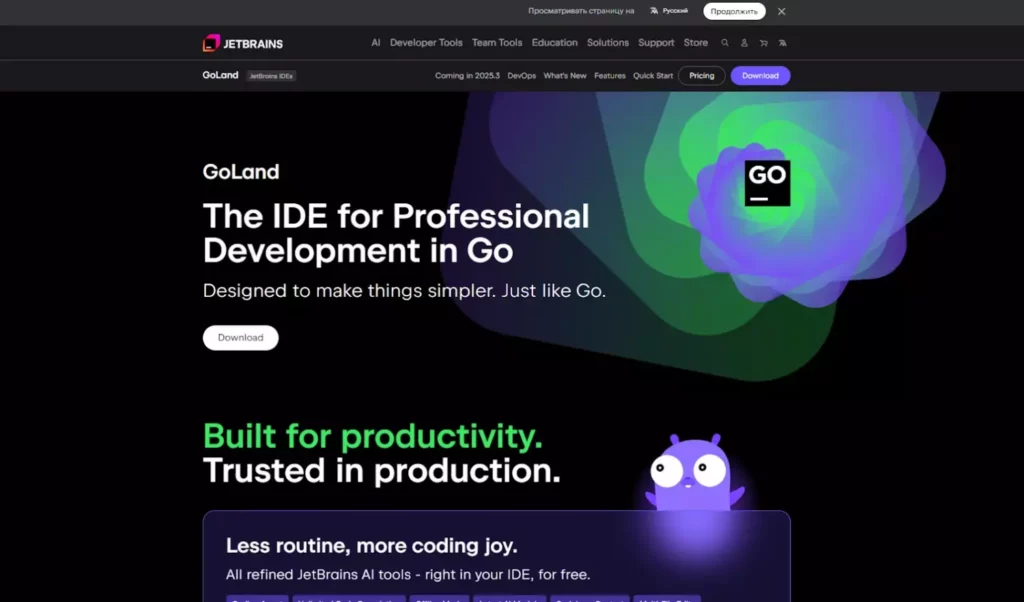Open the Store menu item
Viewport: 1024px width, 602px height.
696,43
